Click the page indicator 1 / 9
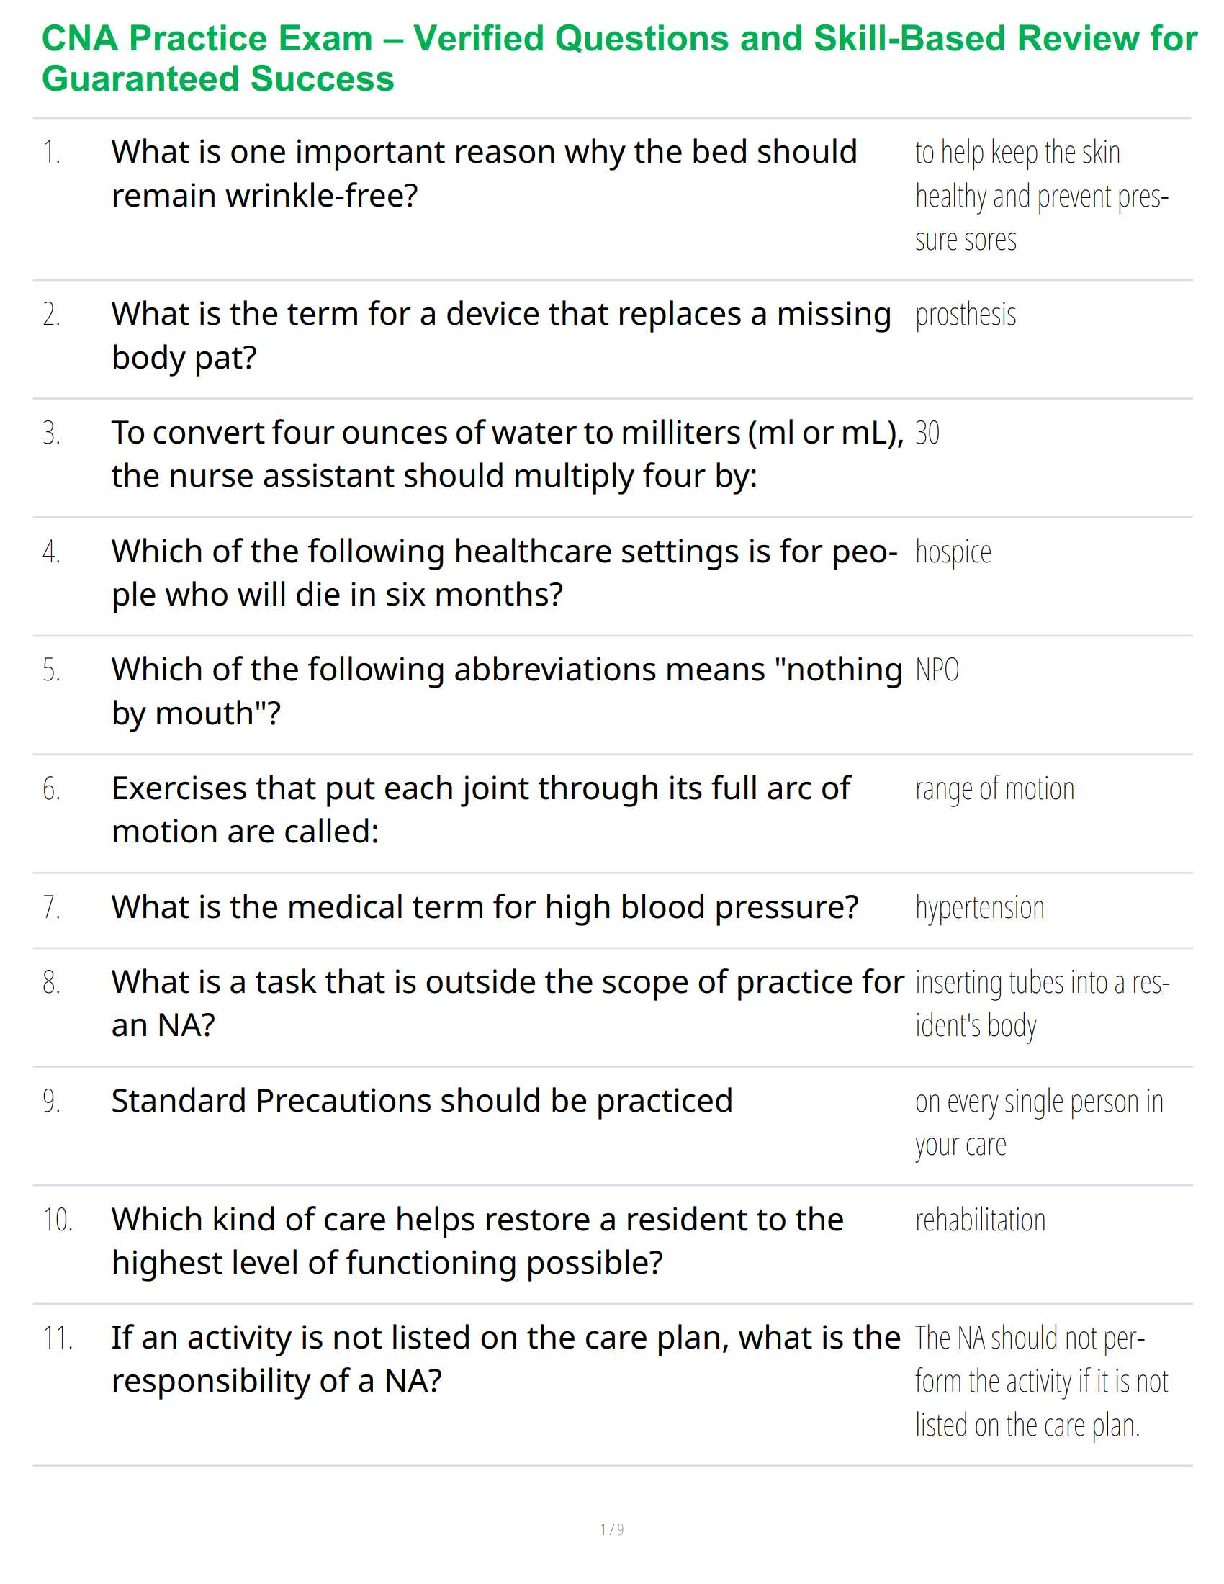Screen dimensions: 1224x1584 612,1529
